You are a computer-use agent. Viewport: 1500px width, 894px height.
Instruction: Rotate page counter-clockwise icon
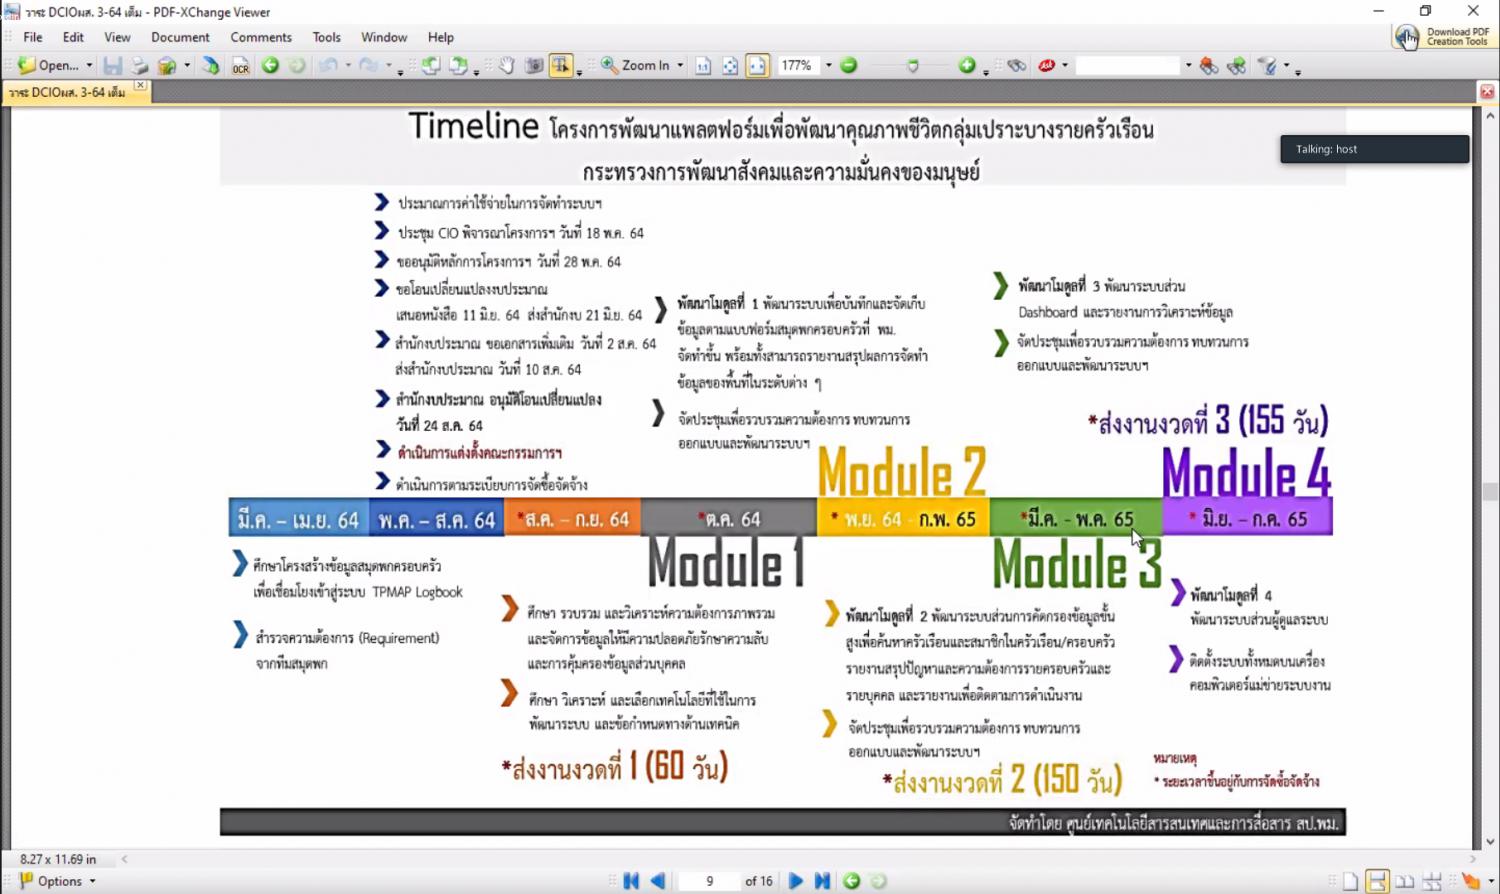point(430,65)
